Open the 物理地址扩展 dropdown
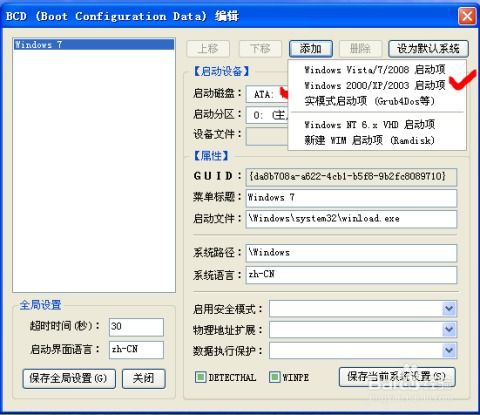480x415 pixels. coord(449,330)
